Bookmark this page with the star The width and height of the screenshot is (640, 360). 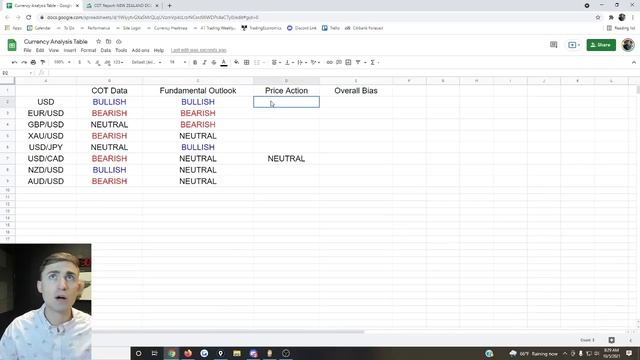point(598,18)
